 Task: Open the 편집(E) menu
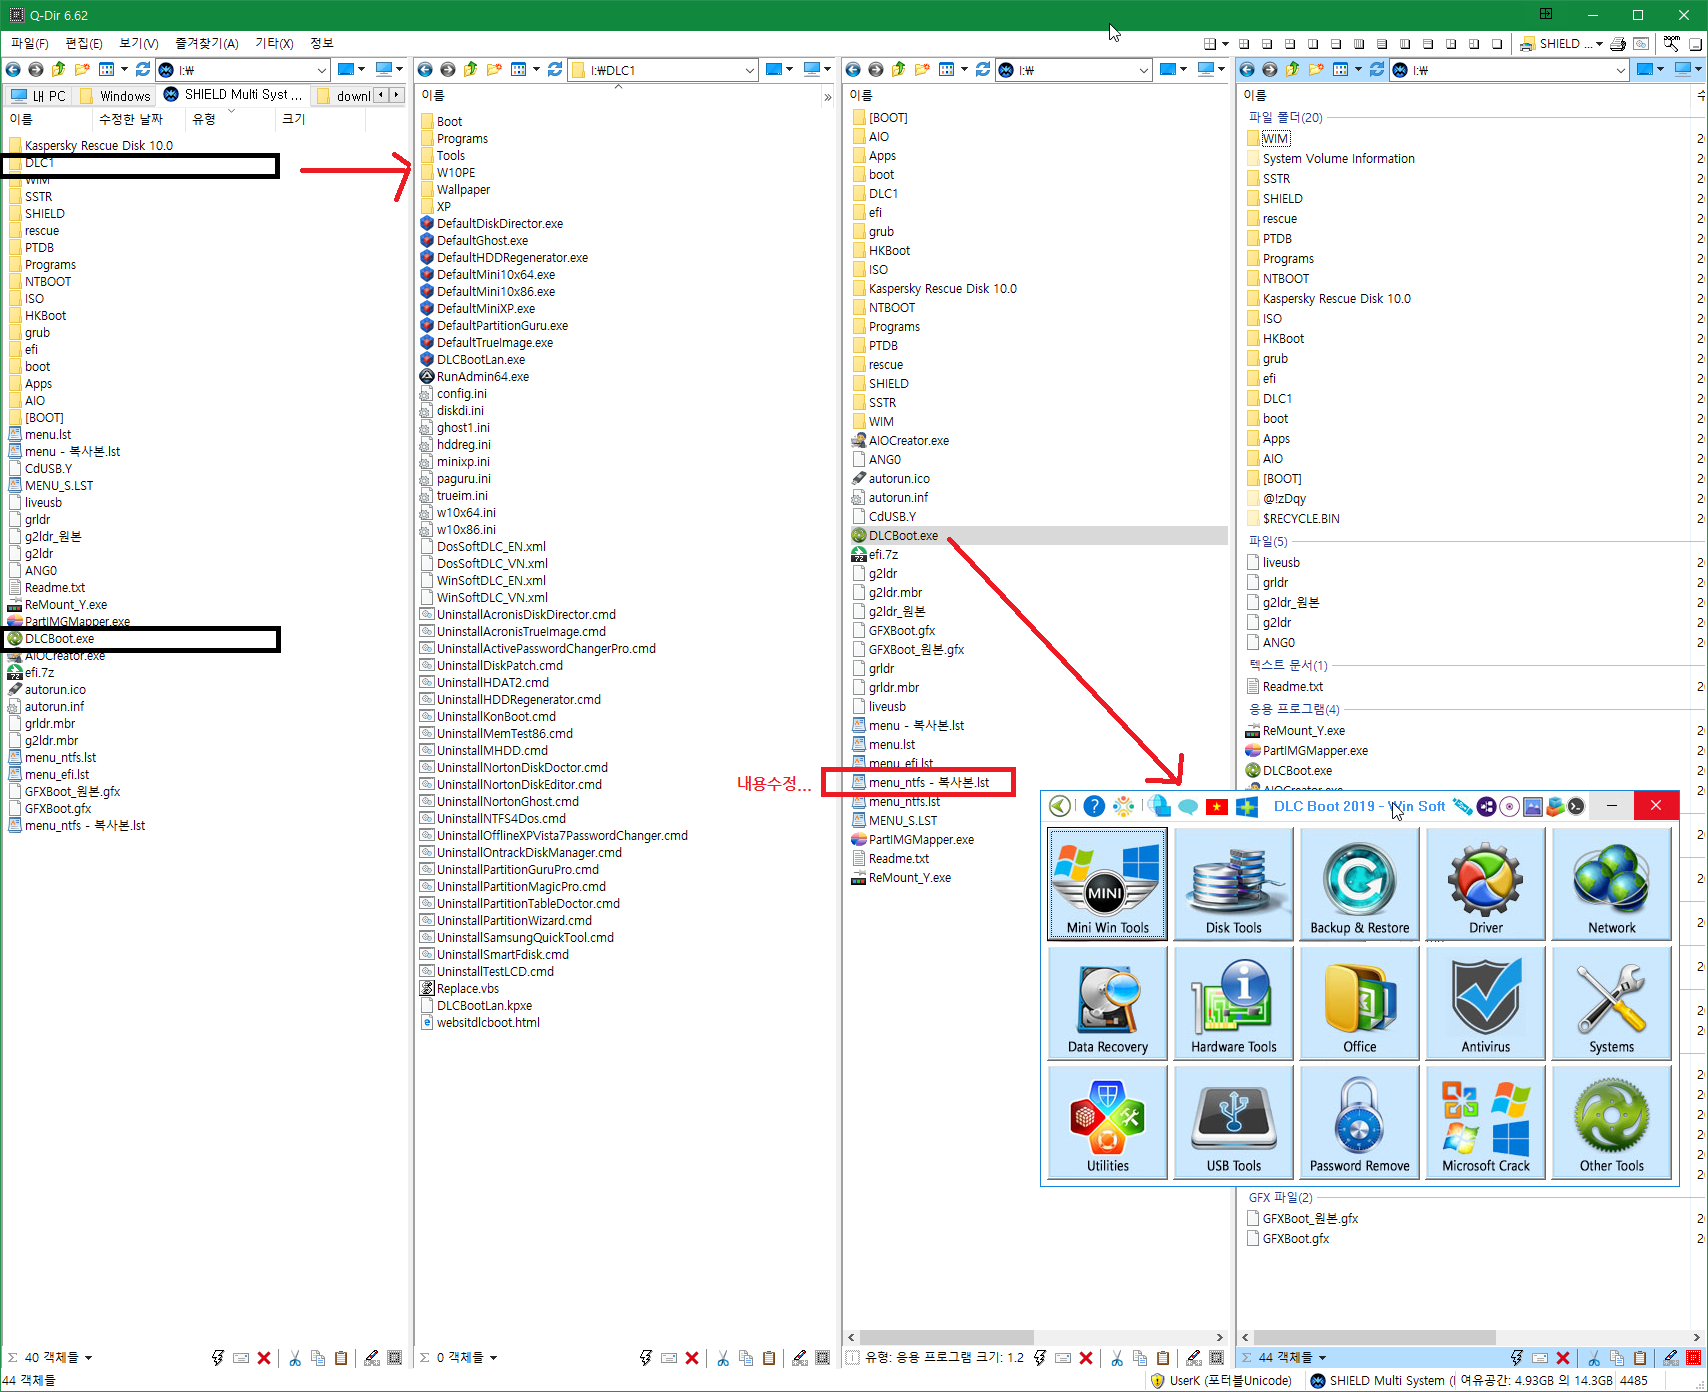[84, 43]
